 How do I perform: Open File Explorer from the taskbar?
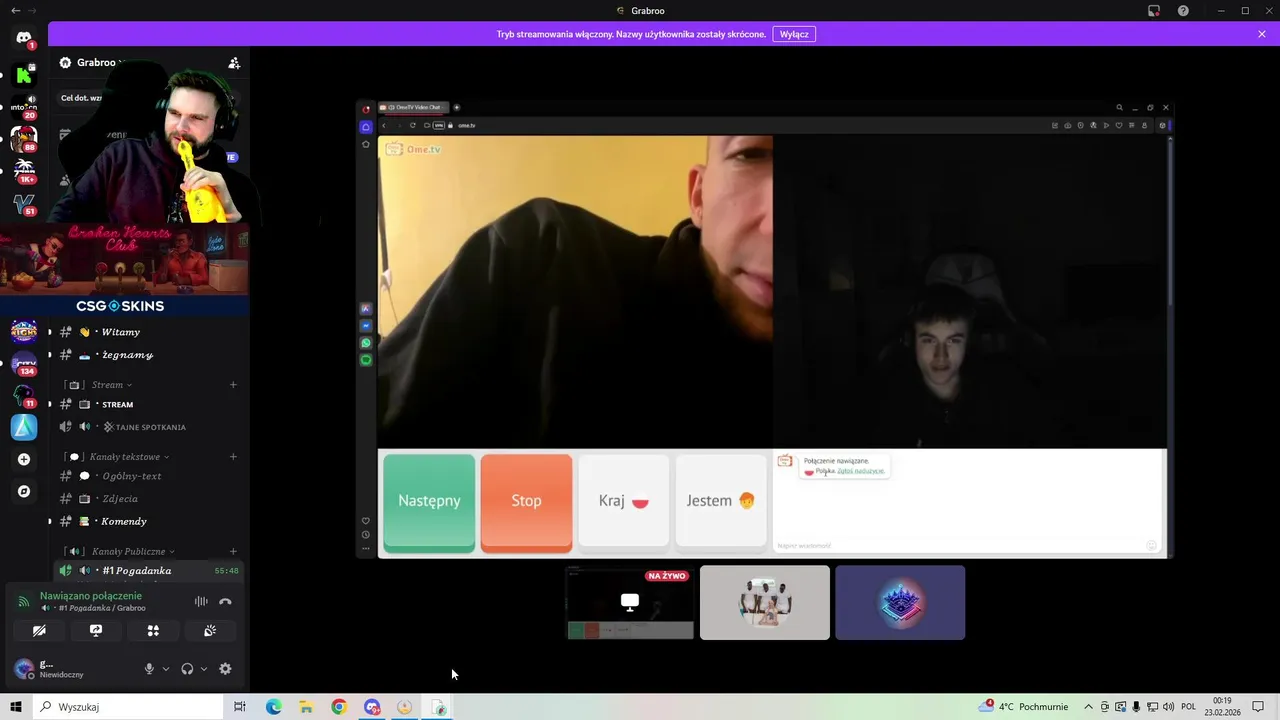point(306,707)
